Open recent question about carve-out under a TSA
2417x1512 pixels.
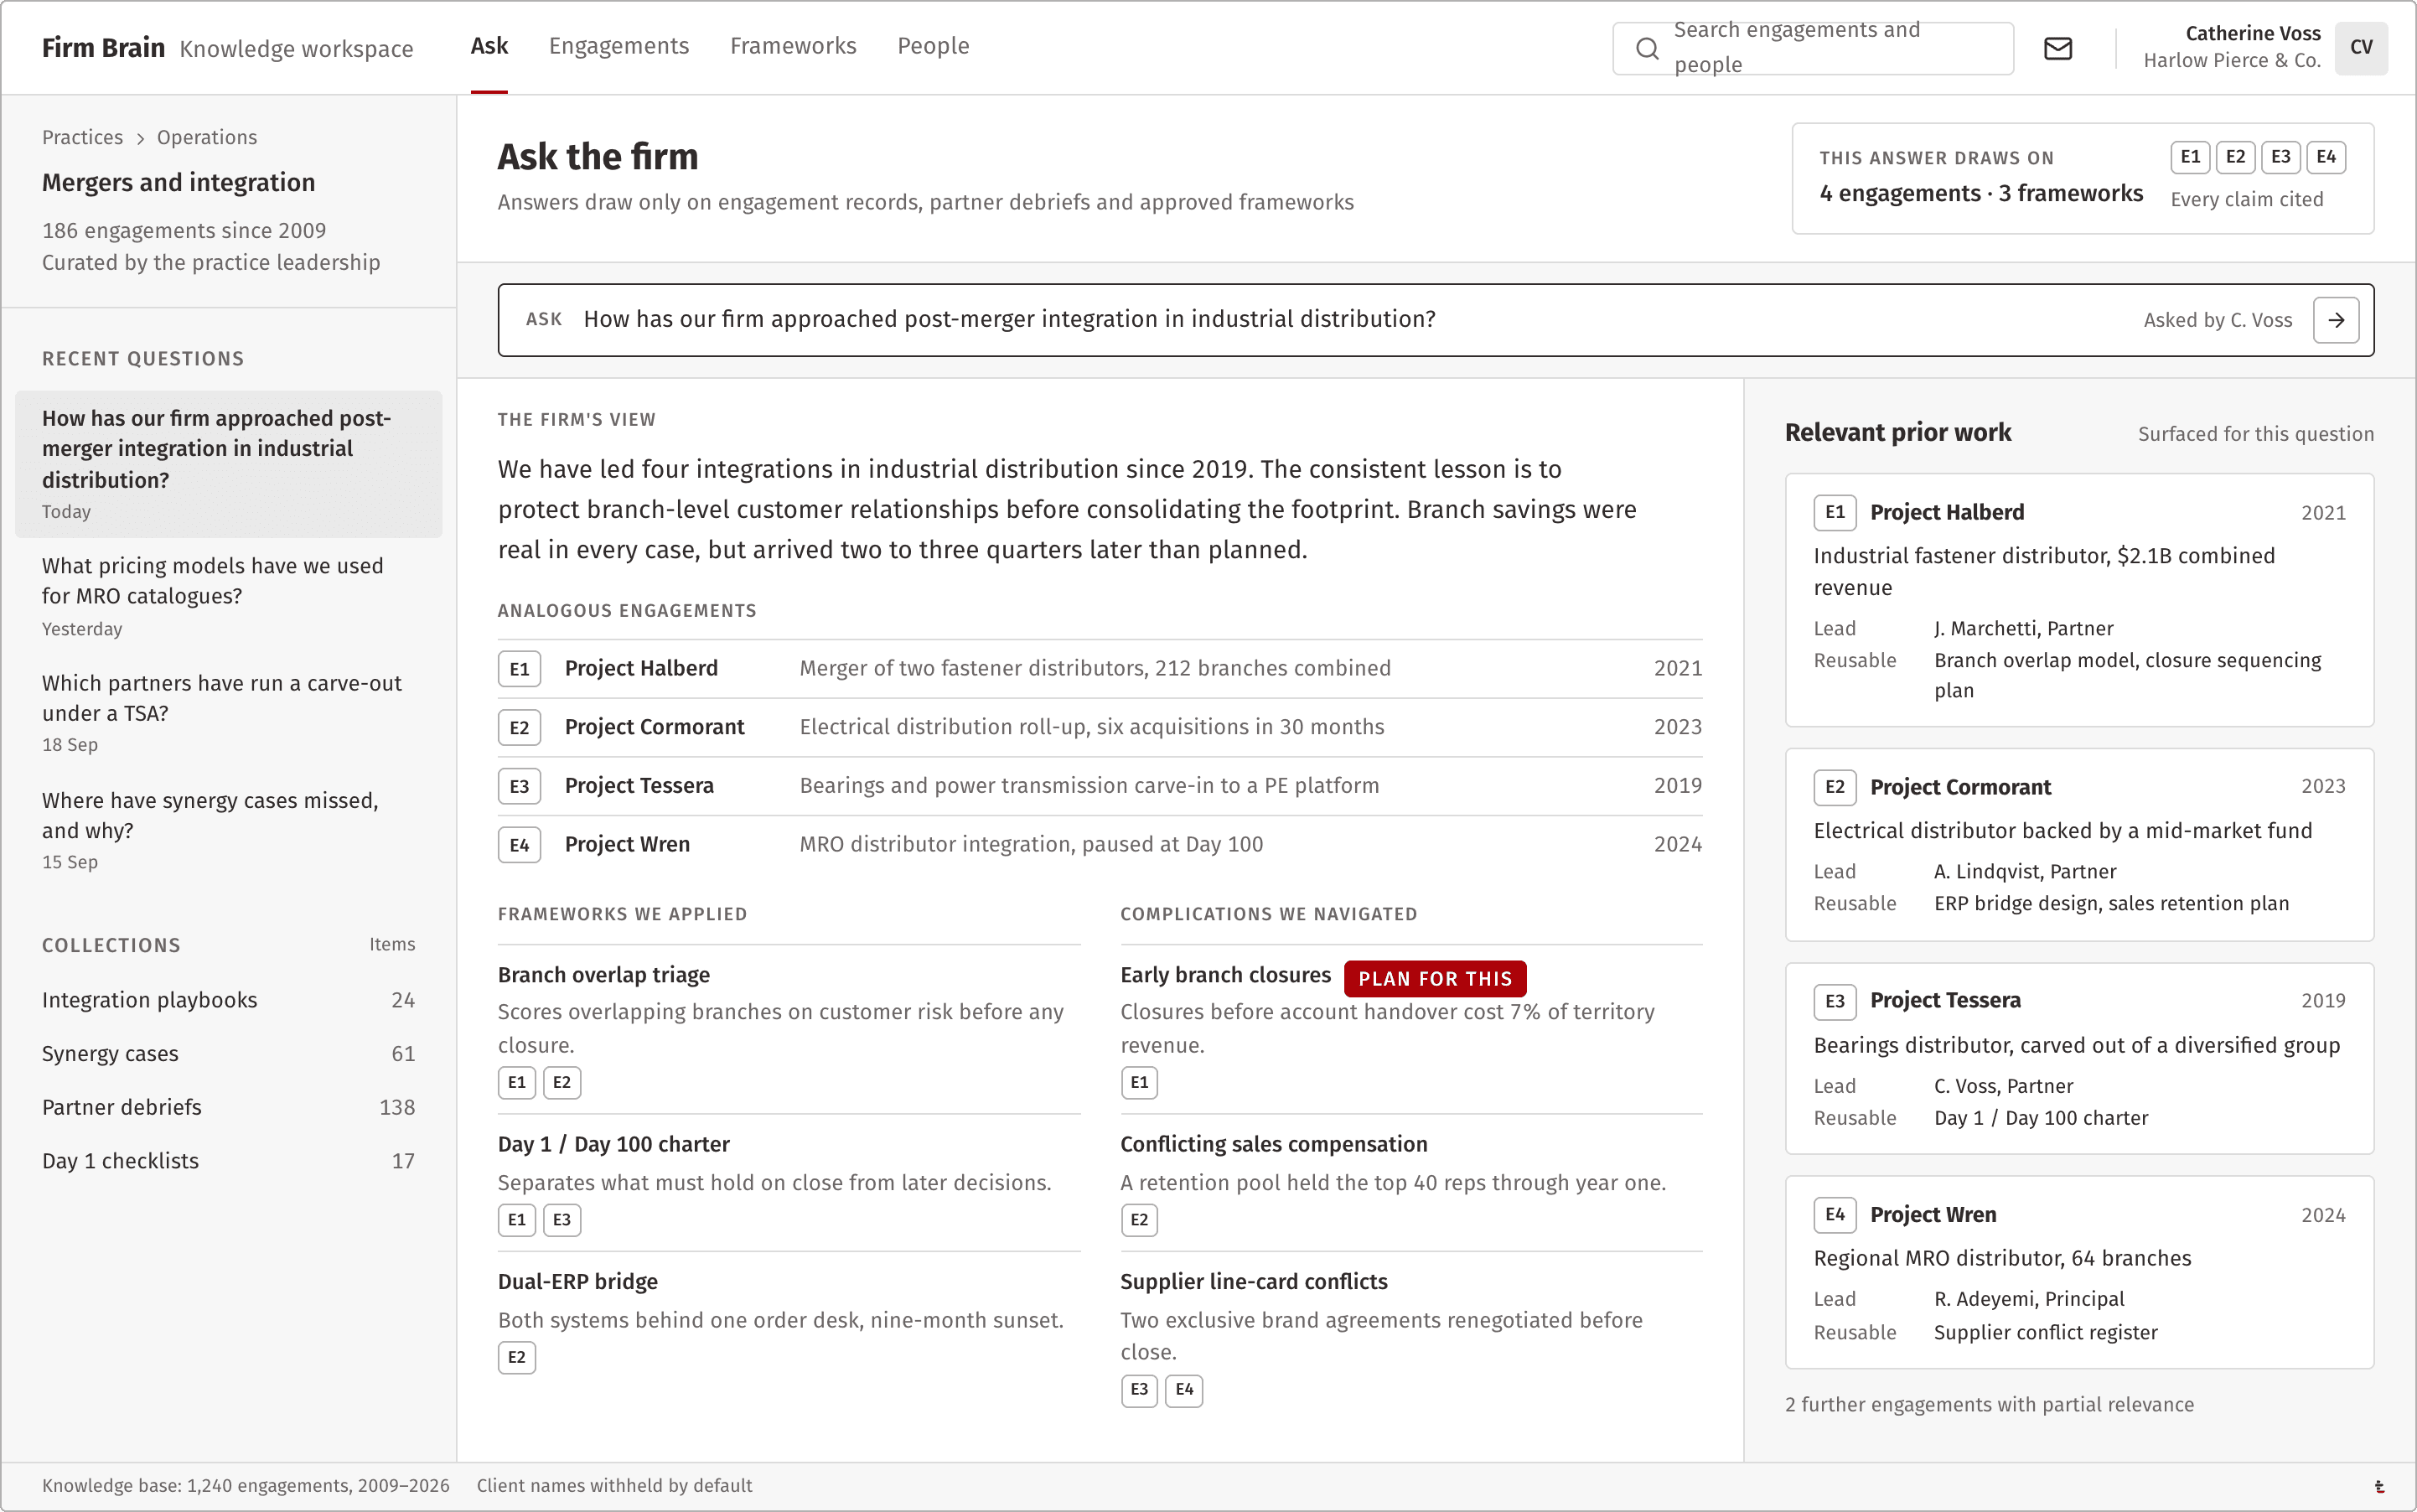click(228, 713)
